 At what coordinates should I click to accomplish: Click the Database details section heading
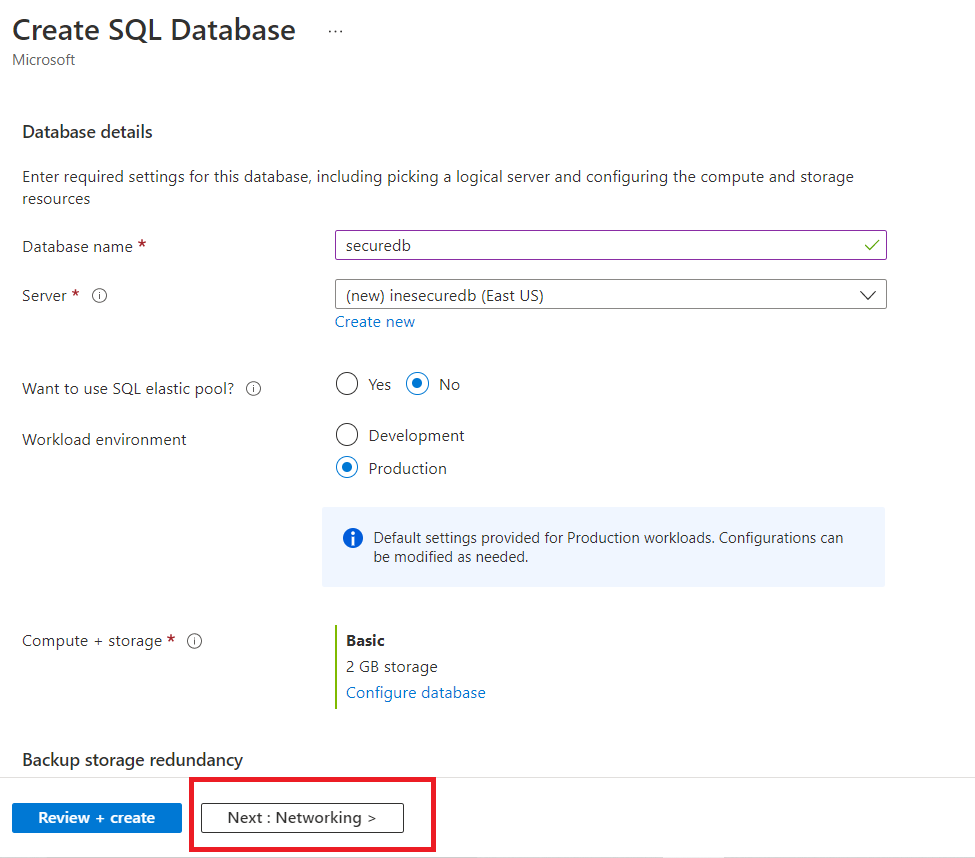[x=87, y=132]
